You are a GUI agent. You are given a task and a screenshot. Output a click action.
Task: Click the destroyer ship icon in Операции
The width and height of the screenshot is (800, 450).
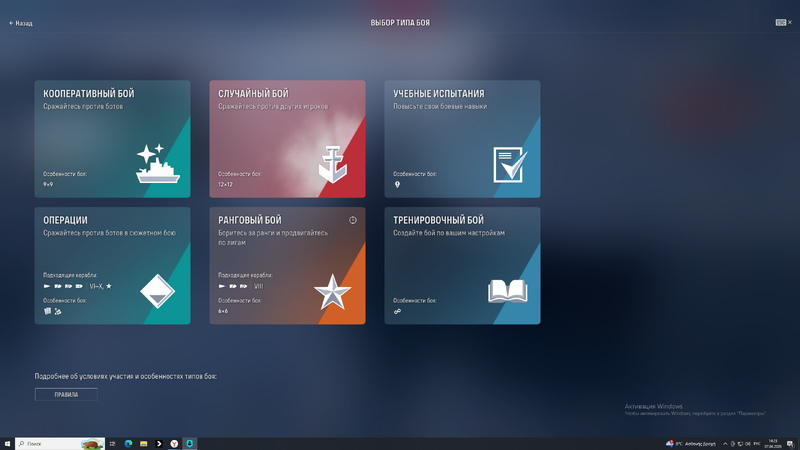47,286
